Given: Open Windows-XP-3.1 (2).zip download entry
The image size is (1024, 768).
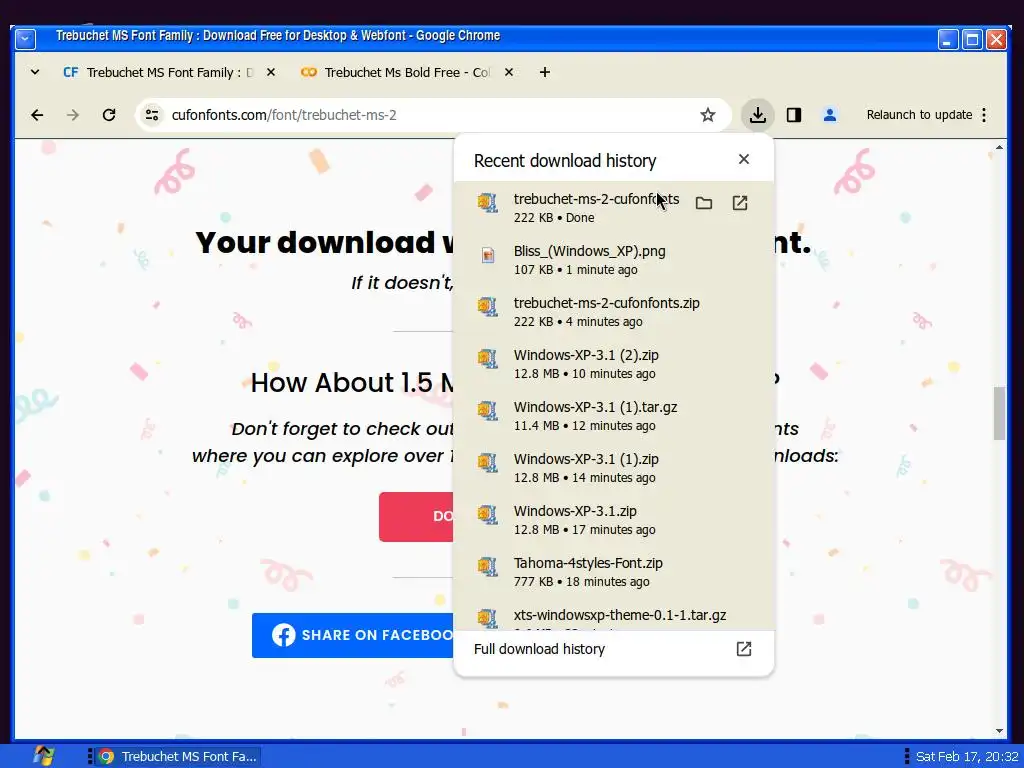Looking at the screenshot, I should (x=614, y=364).
